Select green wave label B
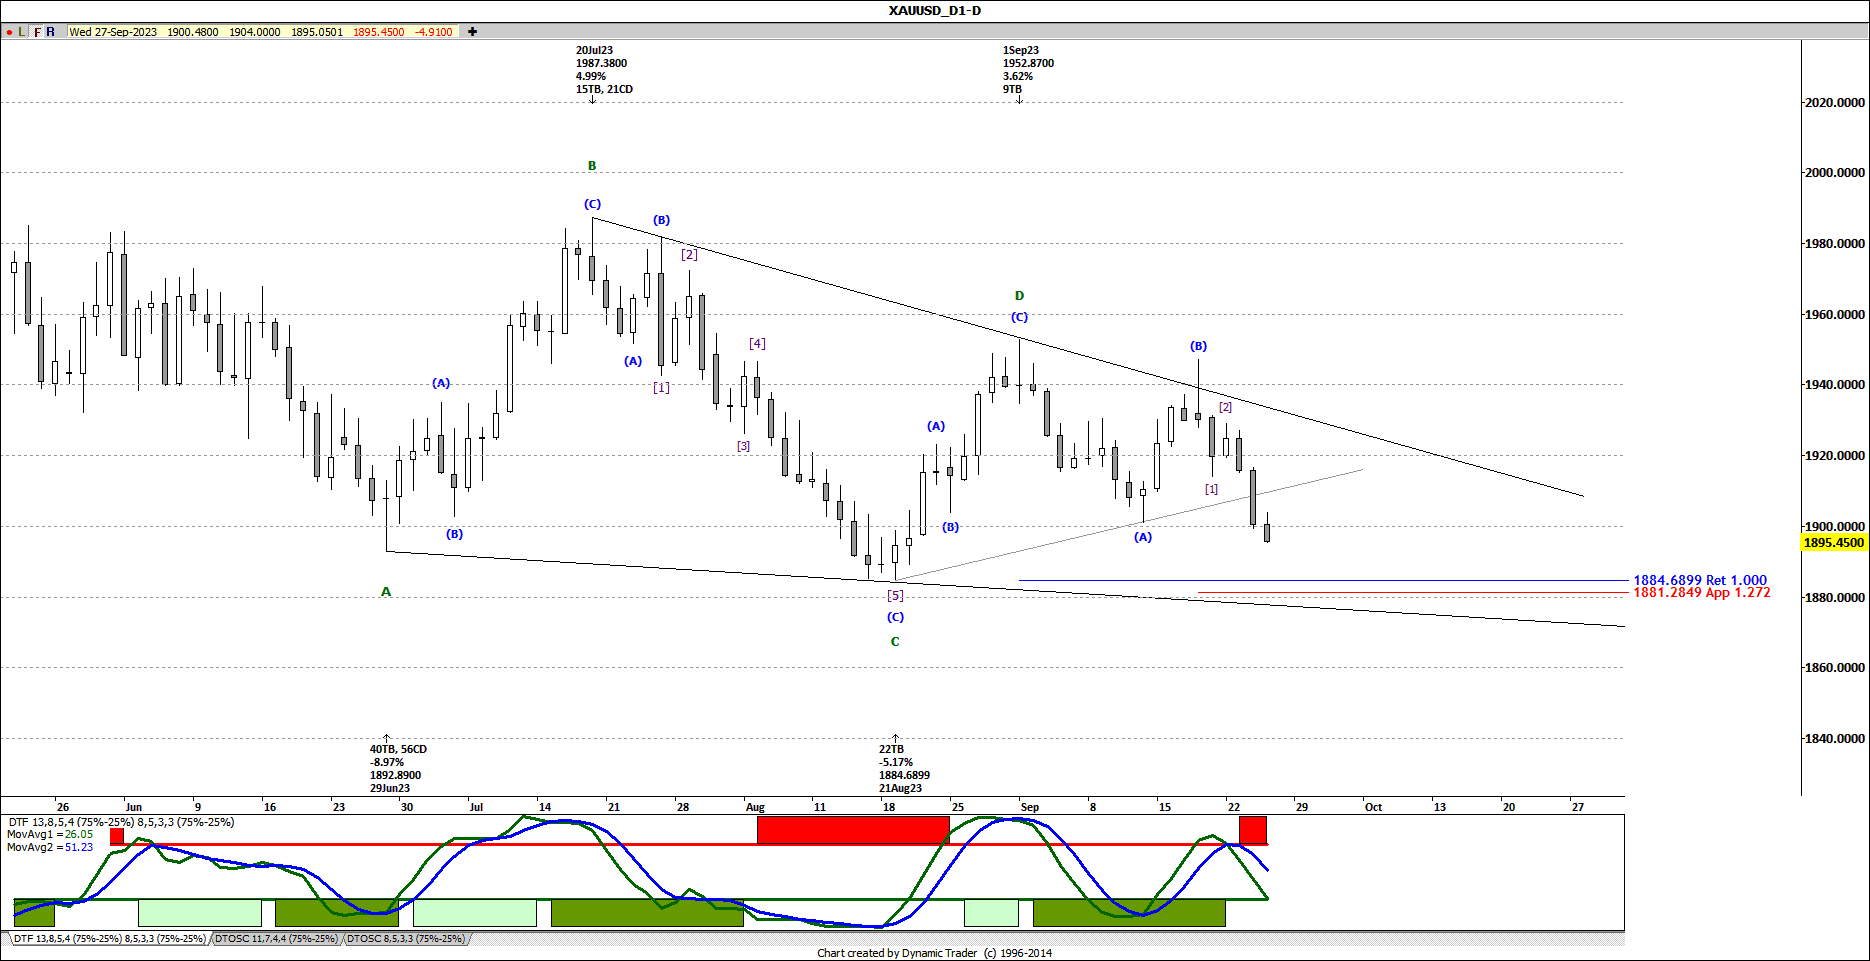This screenshot has height=961, width=1870. (592, 166)
